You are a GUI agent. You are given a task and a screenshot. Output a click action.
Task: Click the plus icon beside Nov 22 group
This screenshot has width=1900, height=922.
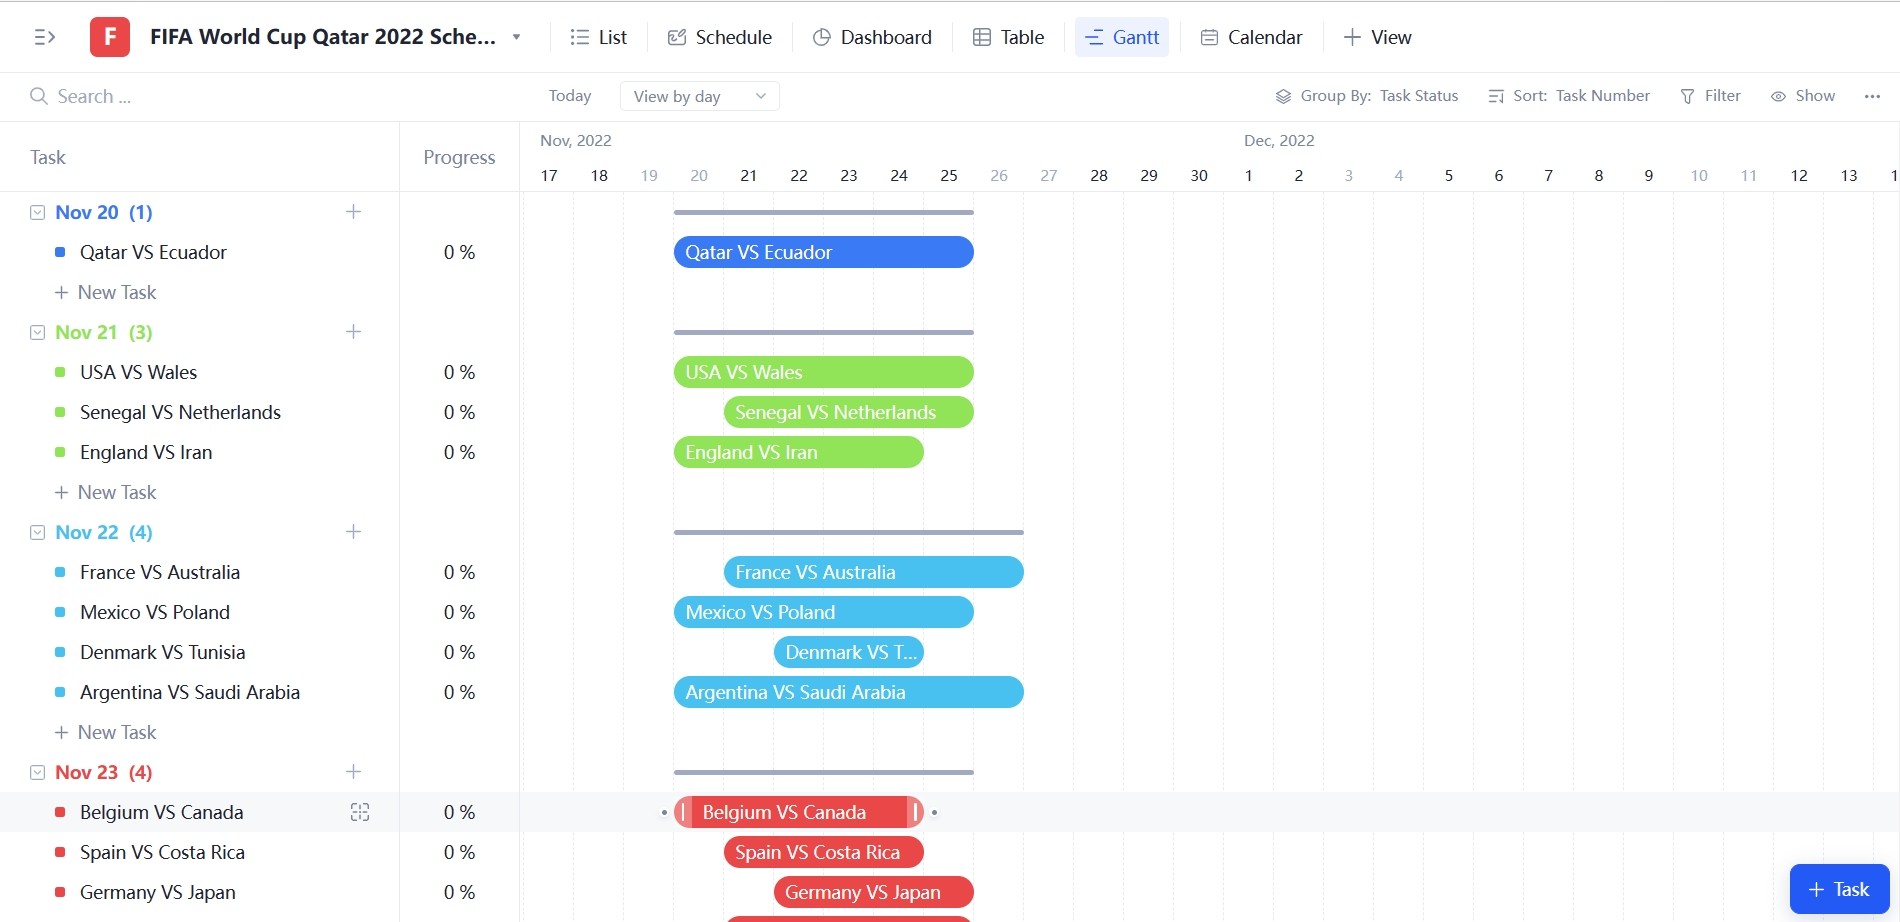pyautogui.click(x=353, y=532)
